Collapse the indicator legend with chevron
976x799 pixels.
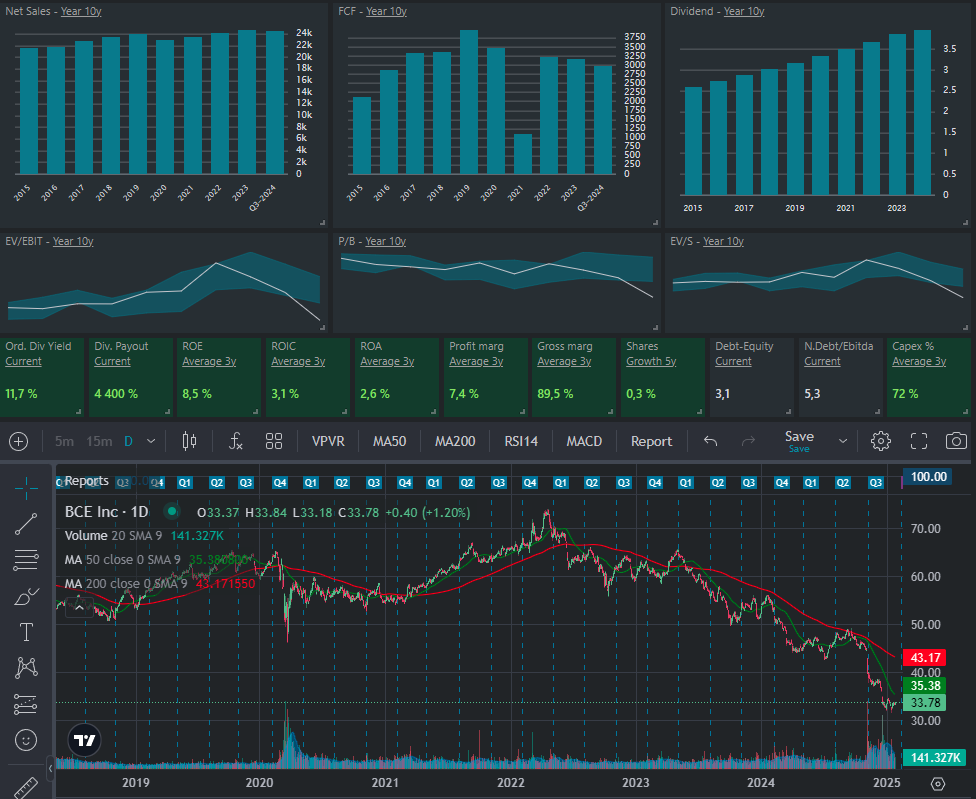point(80,608)
